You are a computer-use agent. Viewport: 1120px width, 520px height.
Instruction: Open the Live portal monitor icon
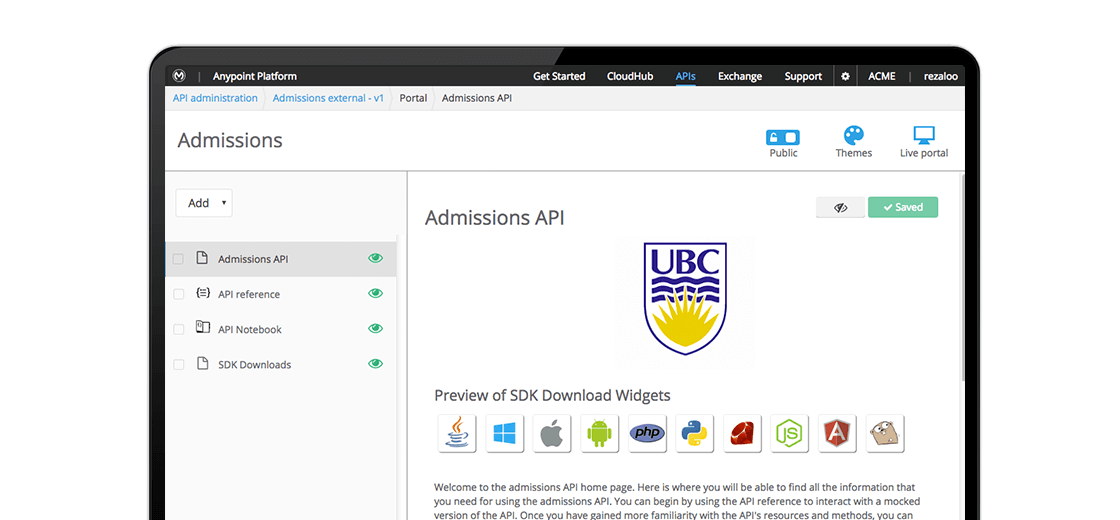coord(924,136)
